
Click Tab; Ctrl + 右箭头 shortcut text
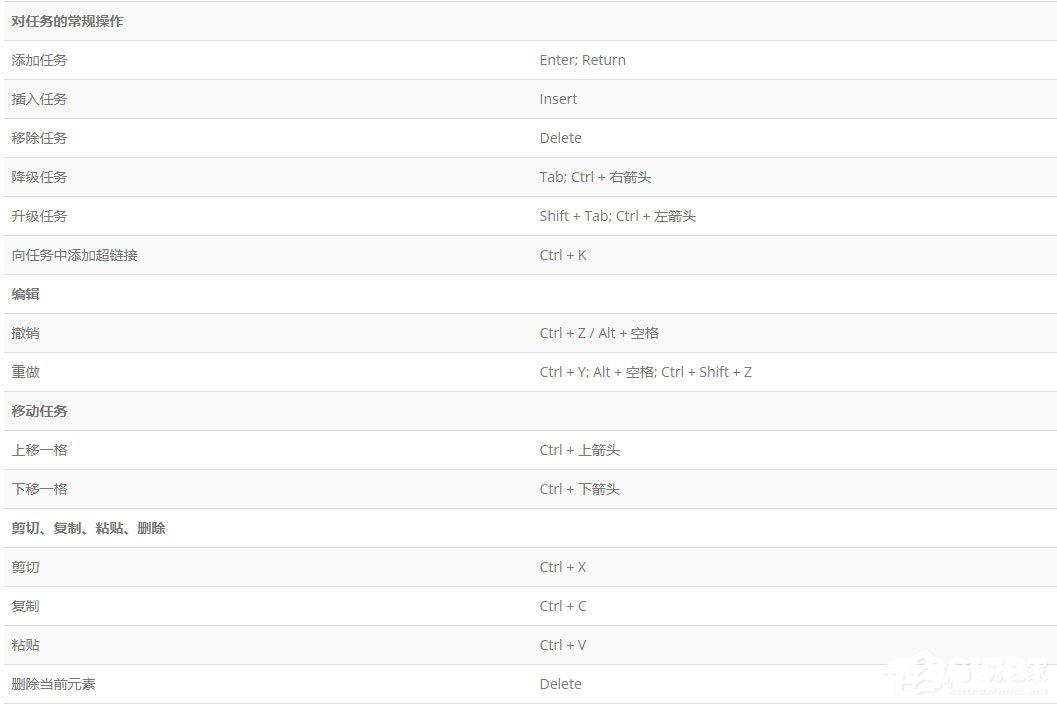[595, 177]
